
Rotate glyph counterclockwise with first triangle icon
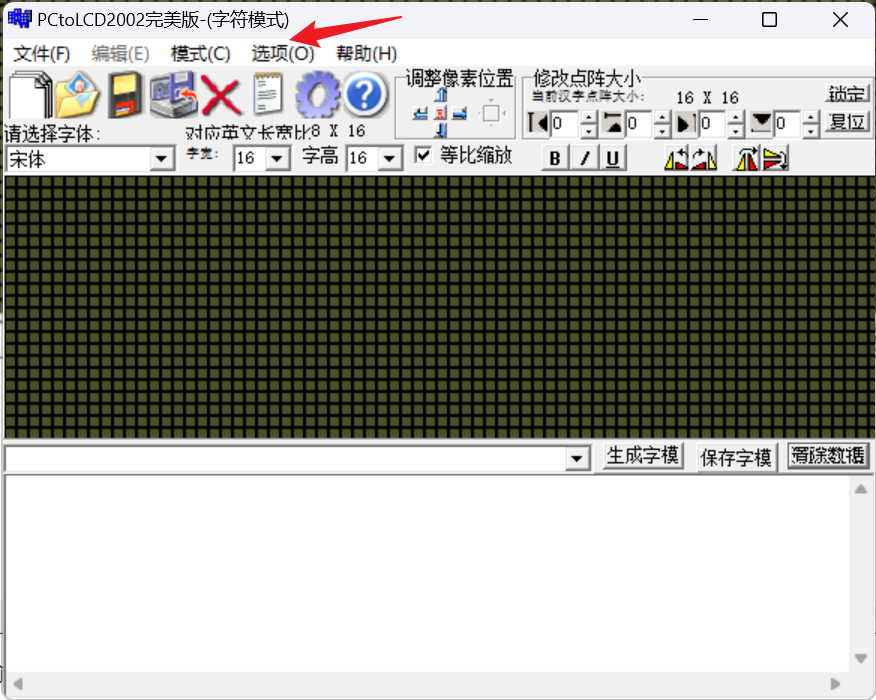676,158
